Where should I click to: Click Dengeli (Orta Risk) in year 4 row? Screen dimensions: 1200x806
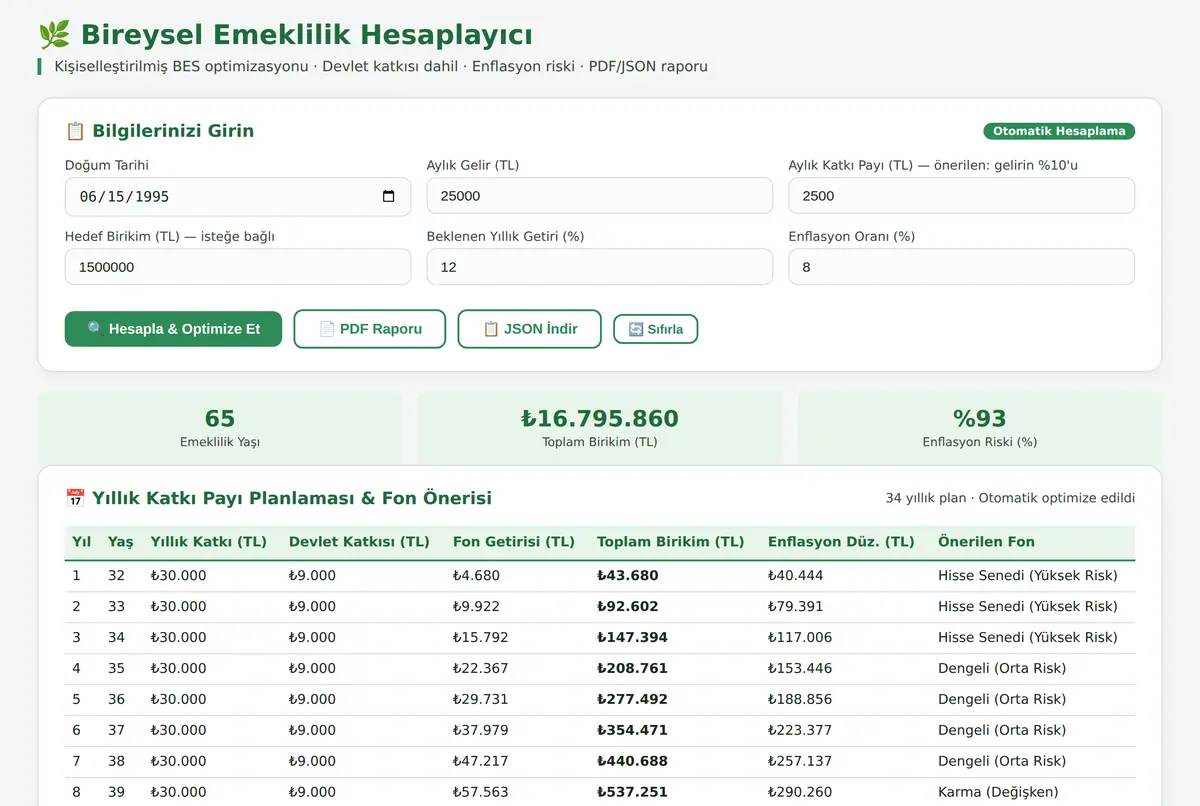(1002, 669)
